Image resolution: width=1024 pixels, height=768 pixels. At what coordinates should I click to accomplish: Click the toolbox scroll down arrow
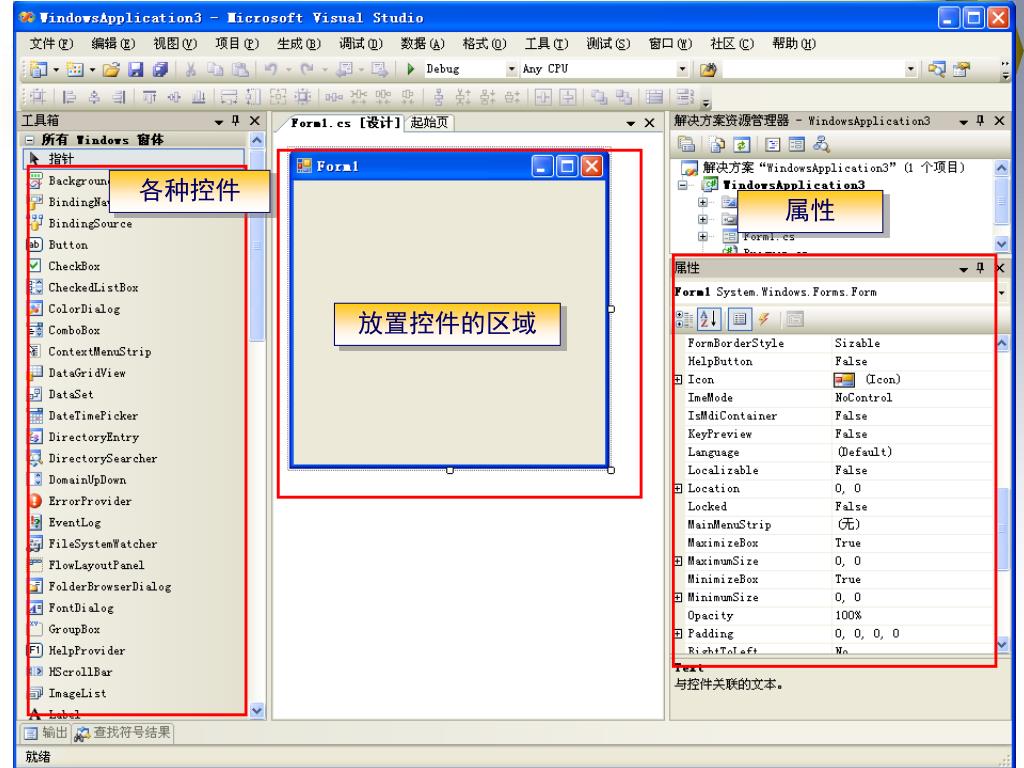coord(257,711)
